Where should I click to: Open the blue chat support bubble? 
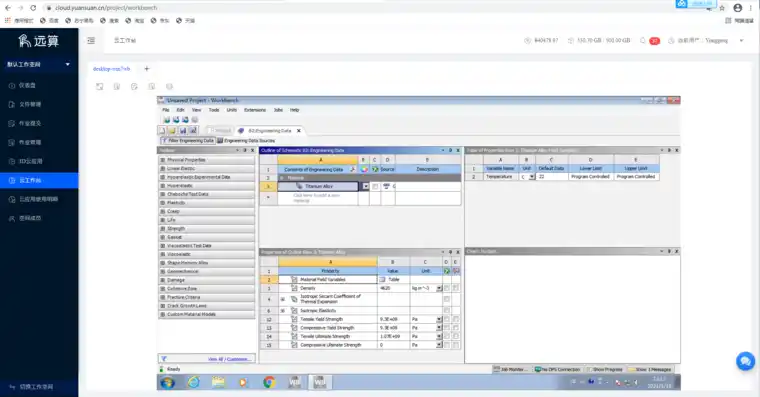(745, 361)
